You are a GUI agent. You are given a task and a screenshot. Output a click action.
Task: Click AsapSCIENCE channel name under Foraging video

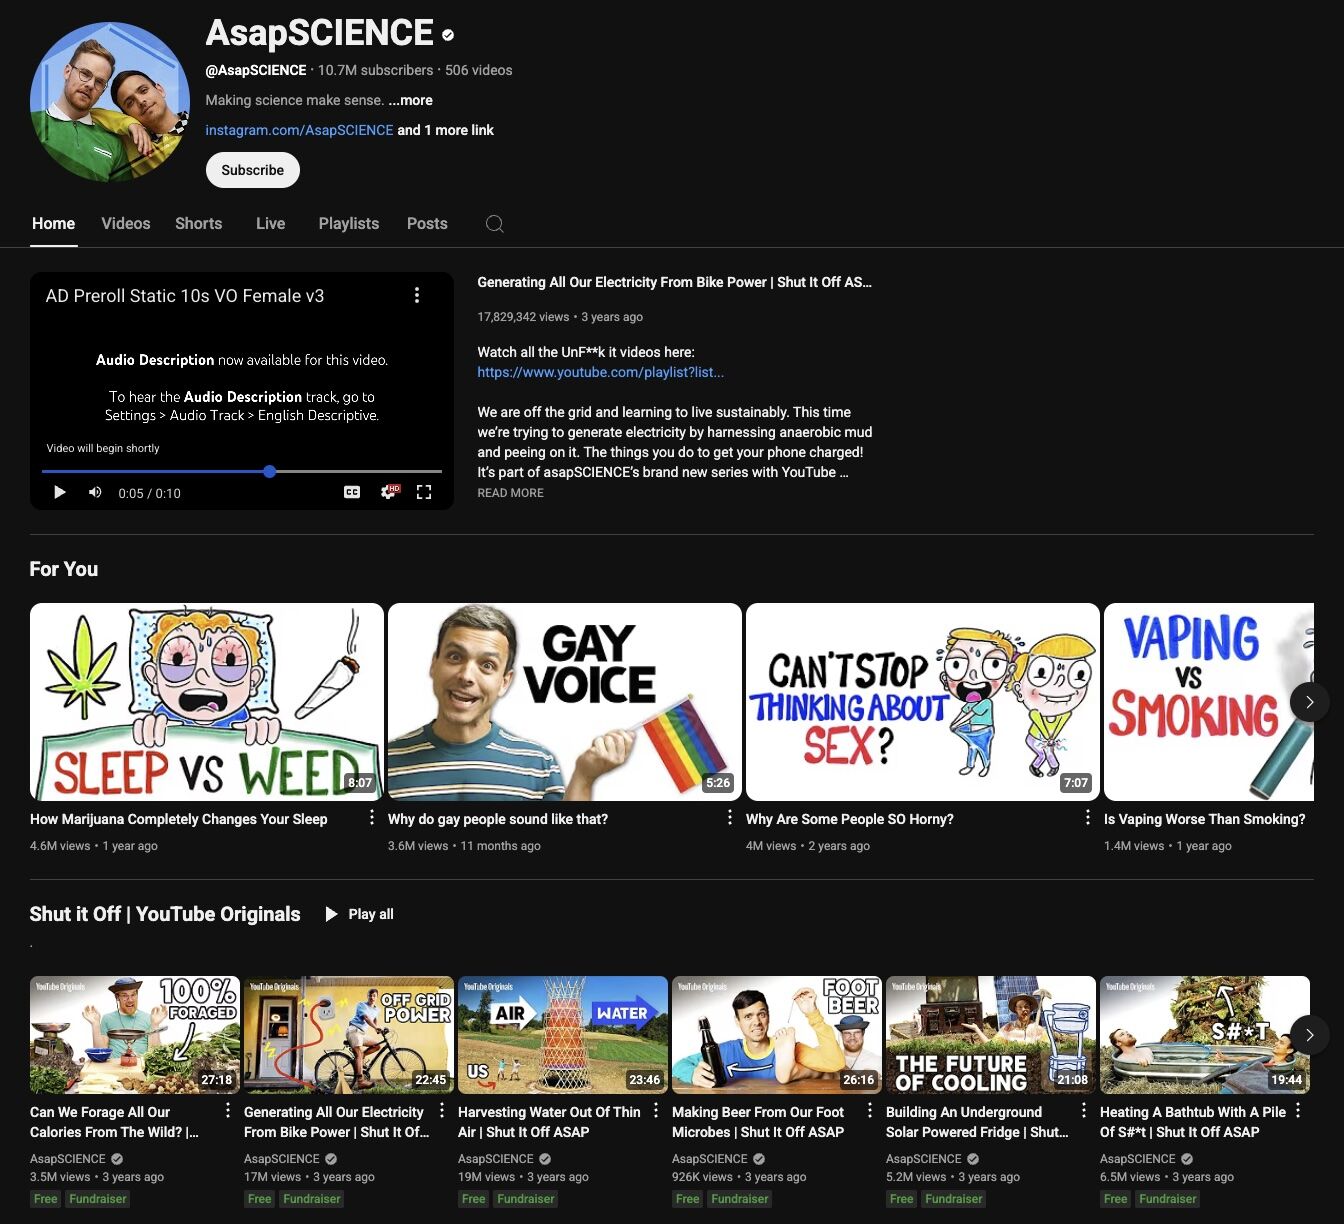point(68,1159)
